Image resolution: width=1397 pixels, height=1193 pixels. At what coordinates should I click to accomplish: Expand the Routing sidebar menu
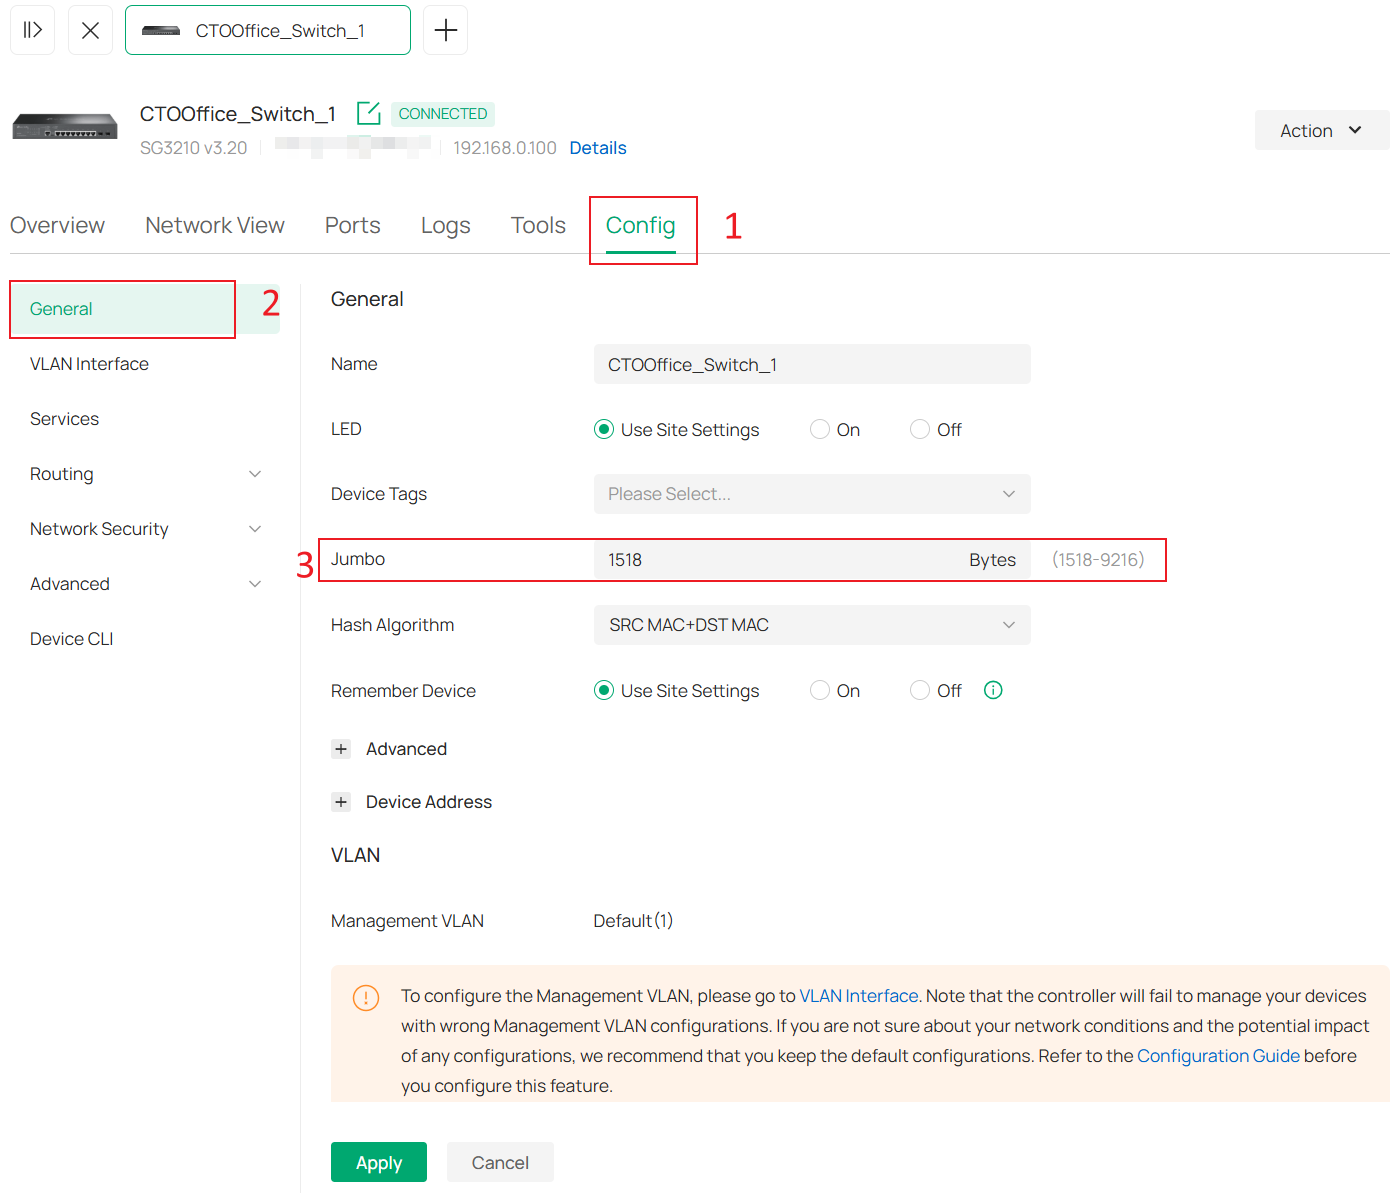coord(145,474)
